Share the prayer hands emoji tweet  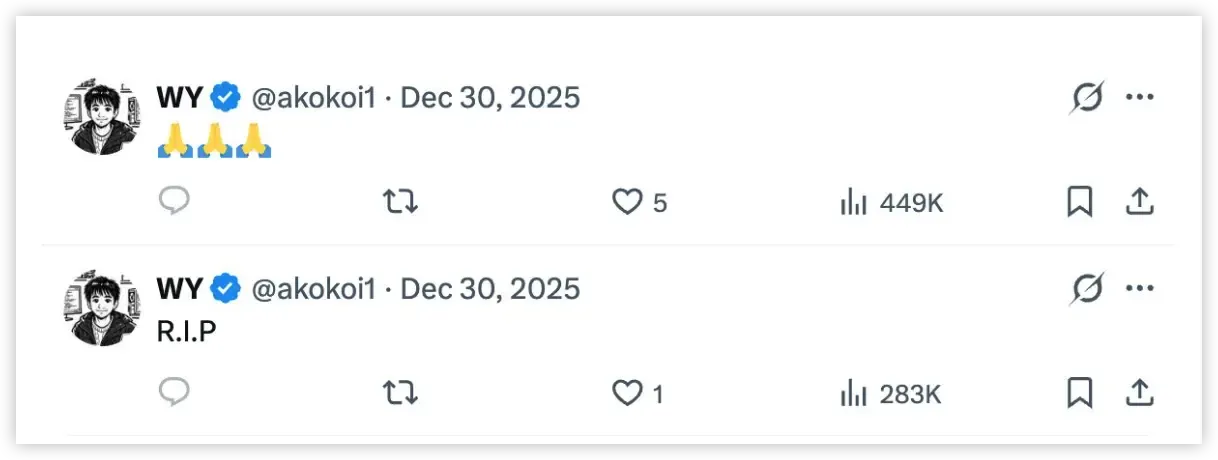(x=1140, y=202)
